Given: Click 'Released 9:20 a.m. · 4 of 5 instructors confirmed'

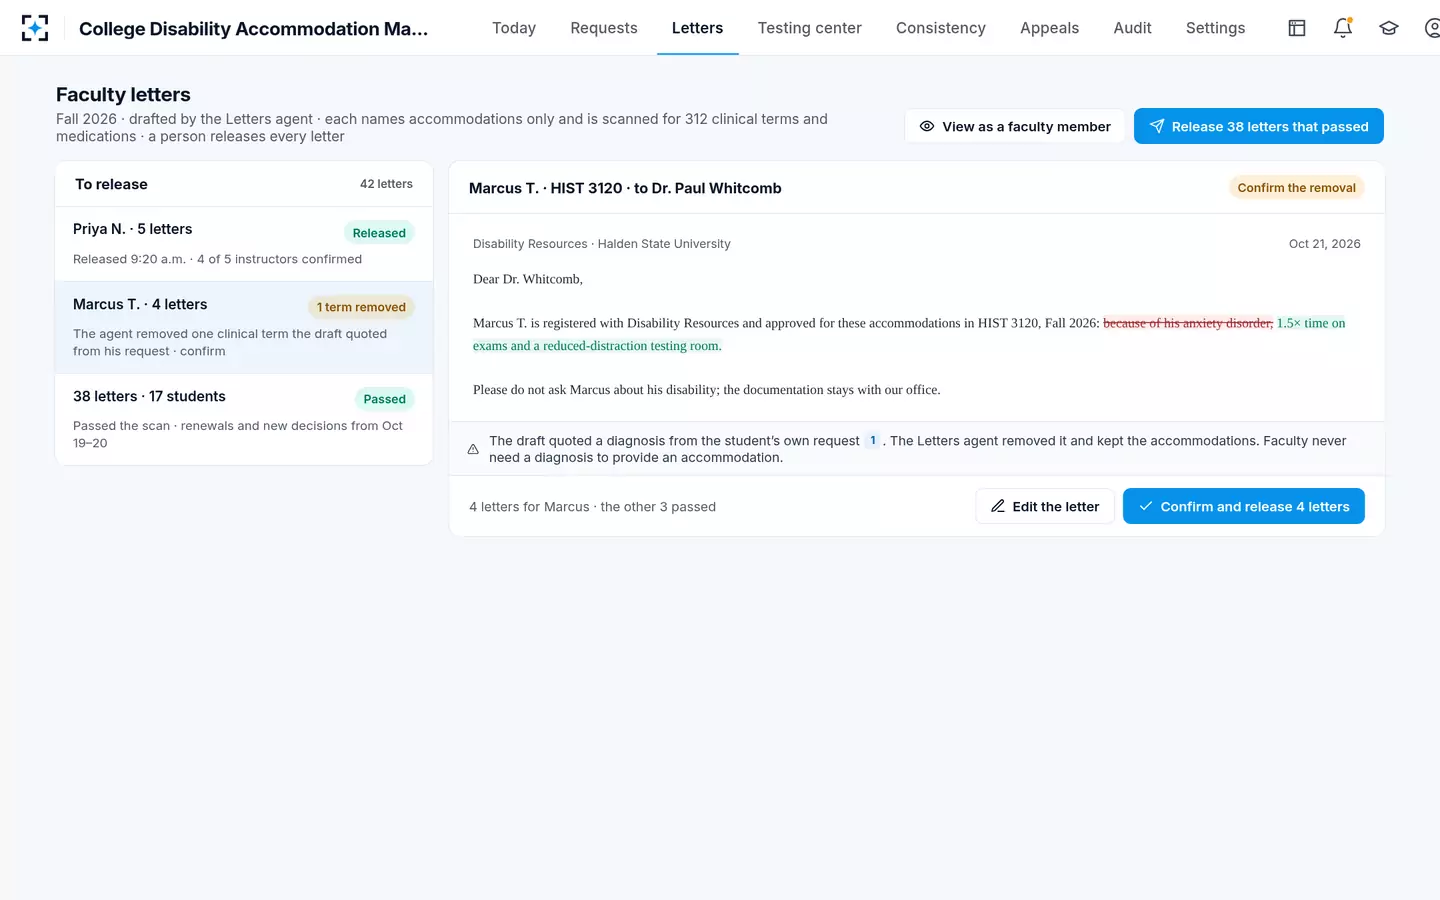Looking at the screenshot, I should pos(217,259).
